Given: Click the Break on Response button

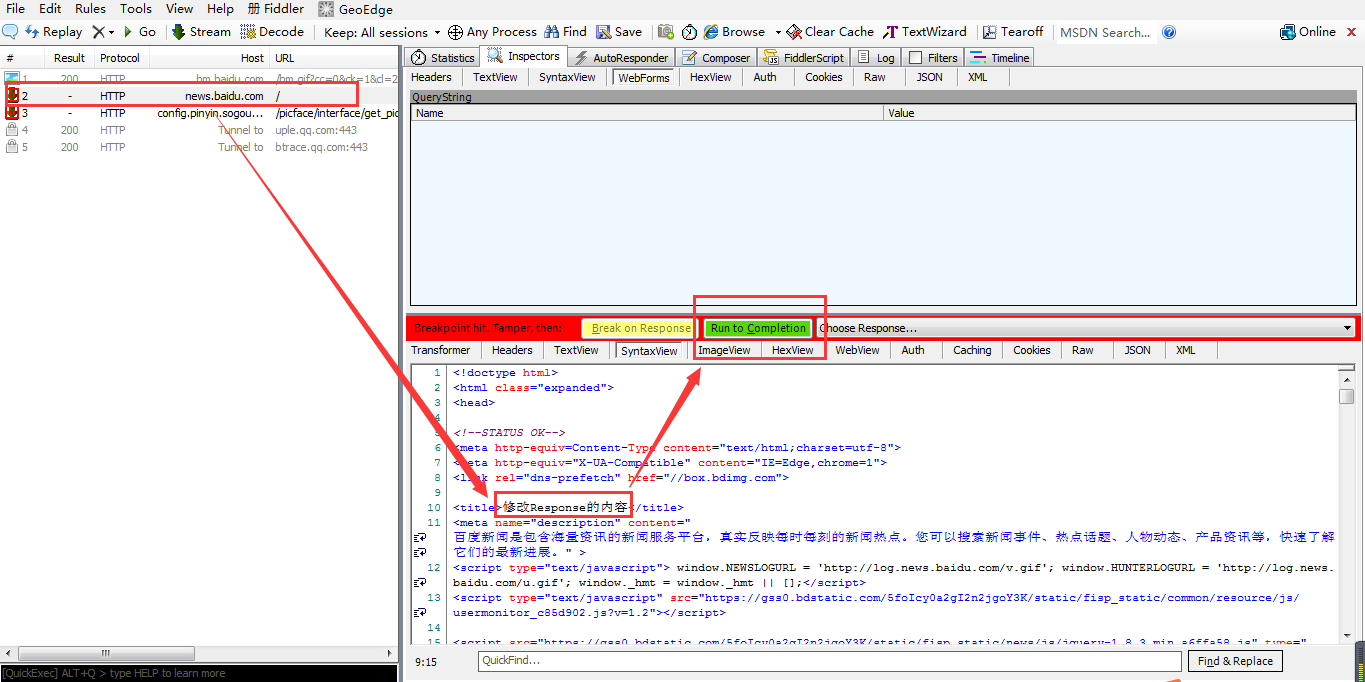Looking at the screenshot, I should click(x=637, y=328).
